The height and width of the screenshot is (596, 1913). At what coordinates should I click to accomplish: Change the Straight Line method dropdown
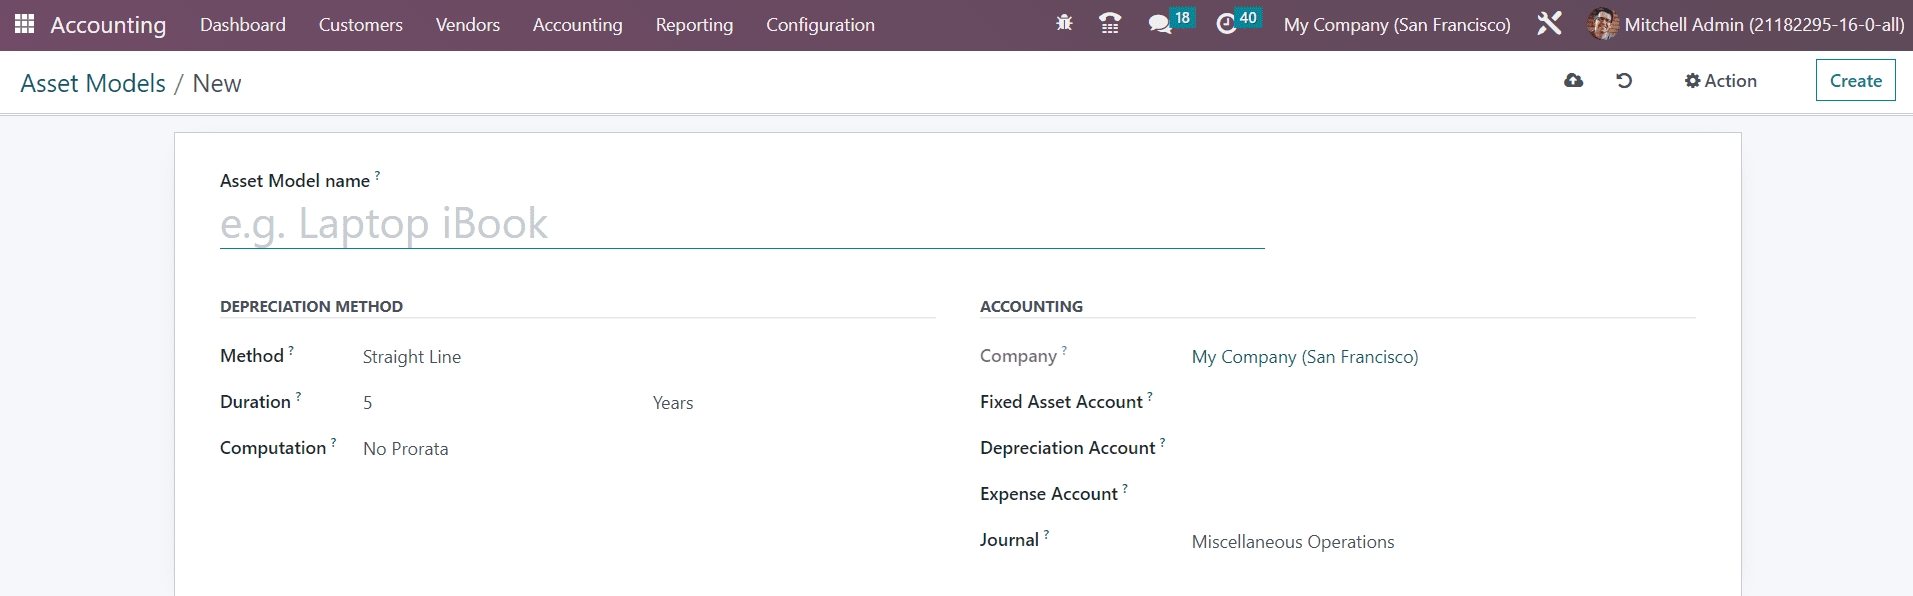pyautogui.click(x=500, y=357)
